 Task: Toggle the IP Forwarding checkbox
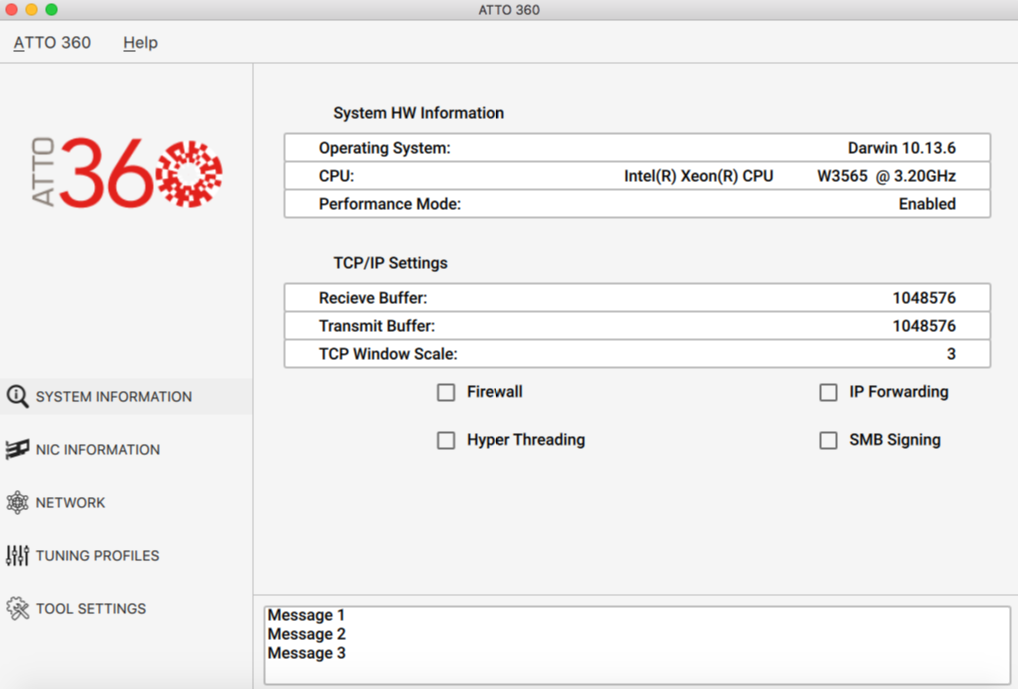(828, 393)
